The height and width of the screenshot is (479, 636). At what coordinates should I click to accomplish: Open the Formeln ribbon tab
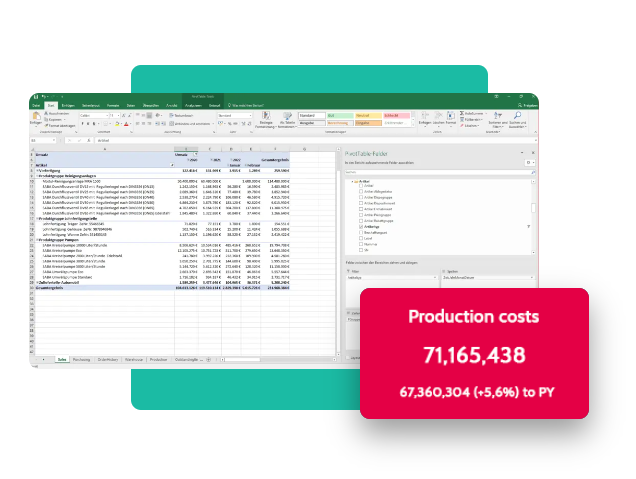pyautogui.click(x=113, y=105)
